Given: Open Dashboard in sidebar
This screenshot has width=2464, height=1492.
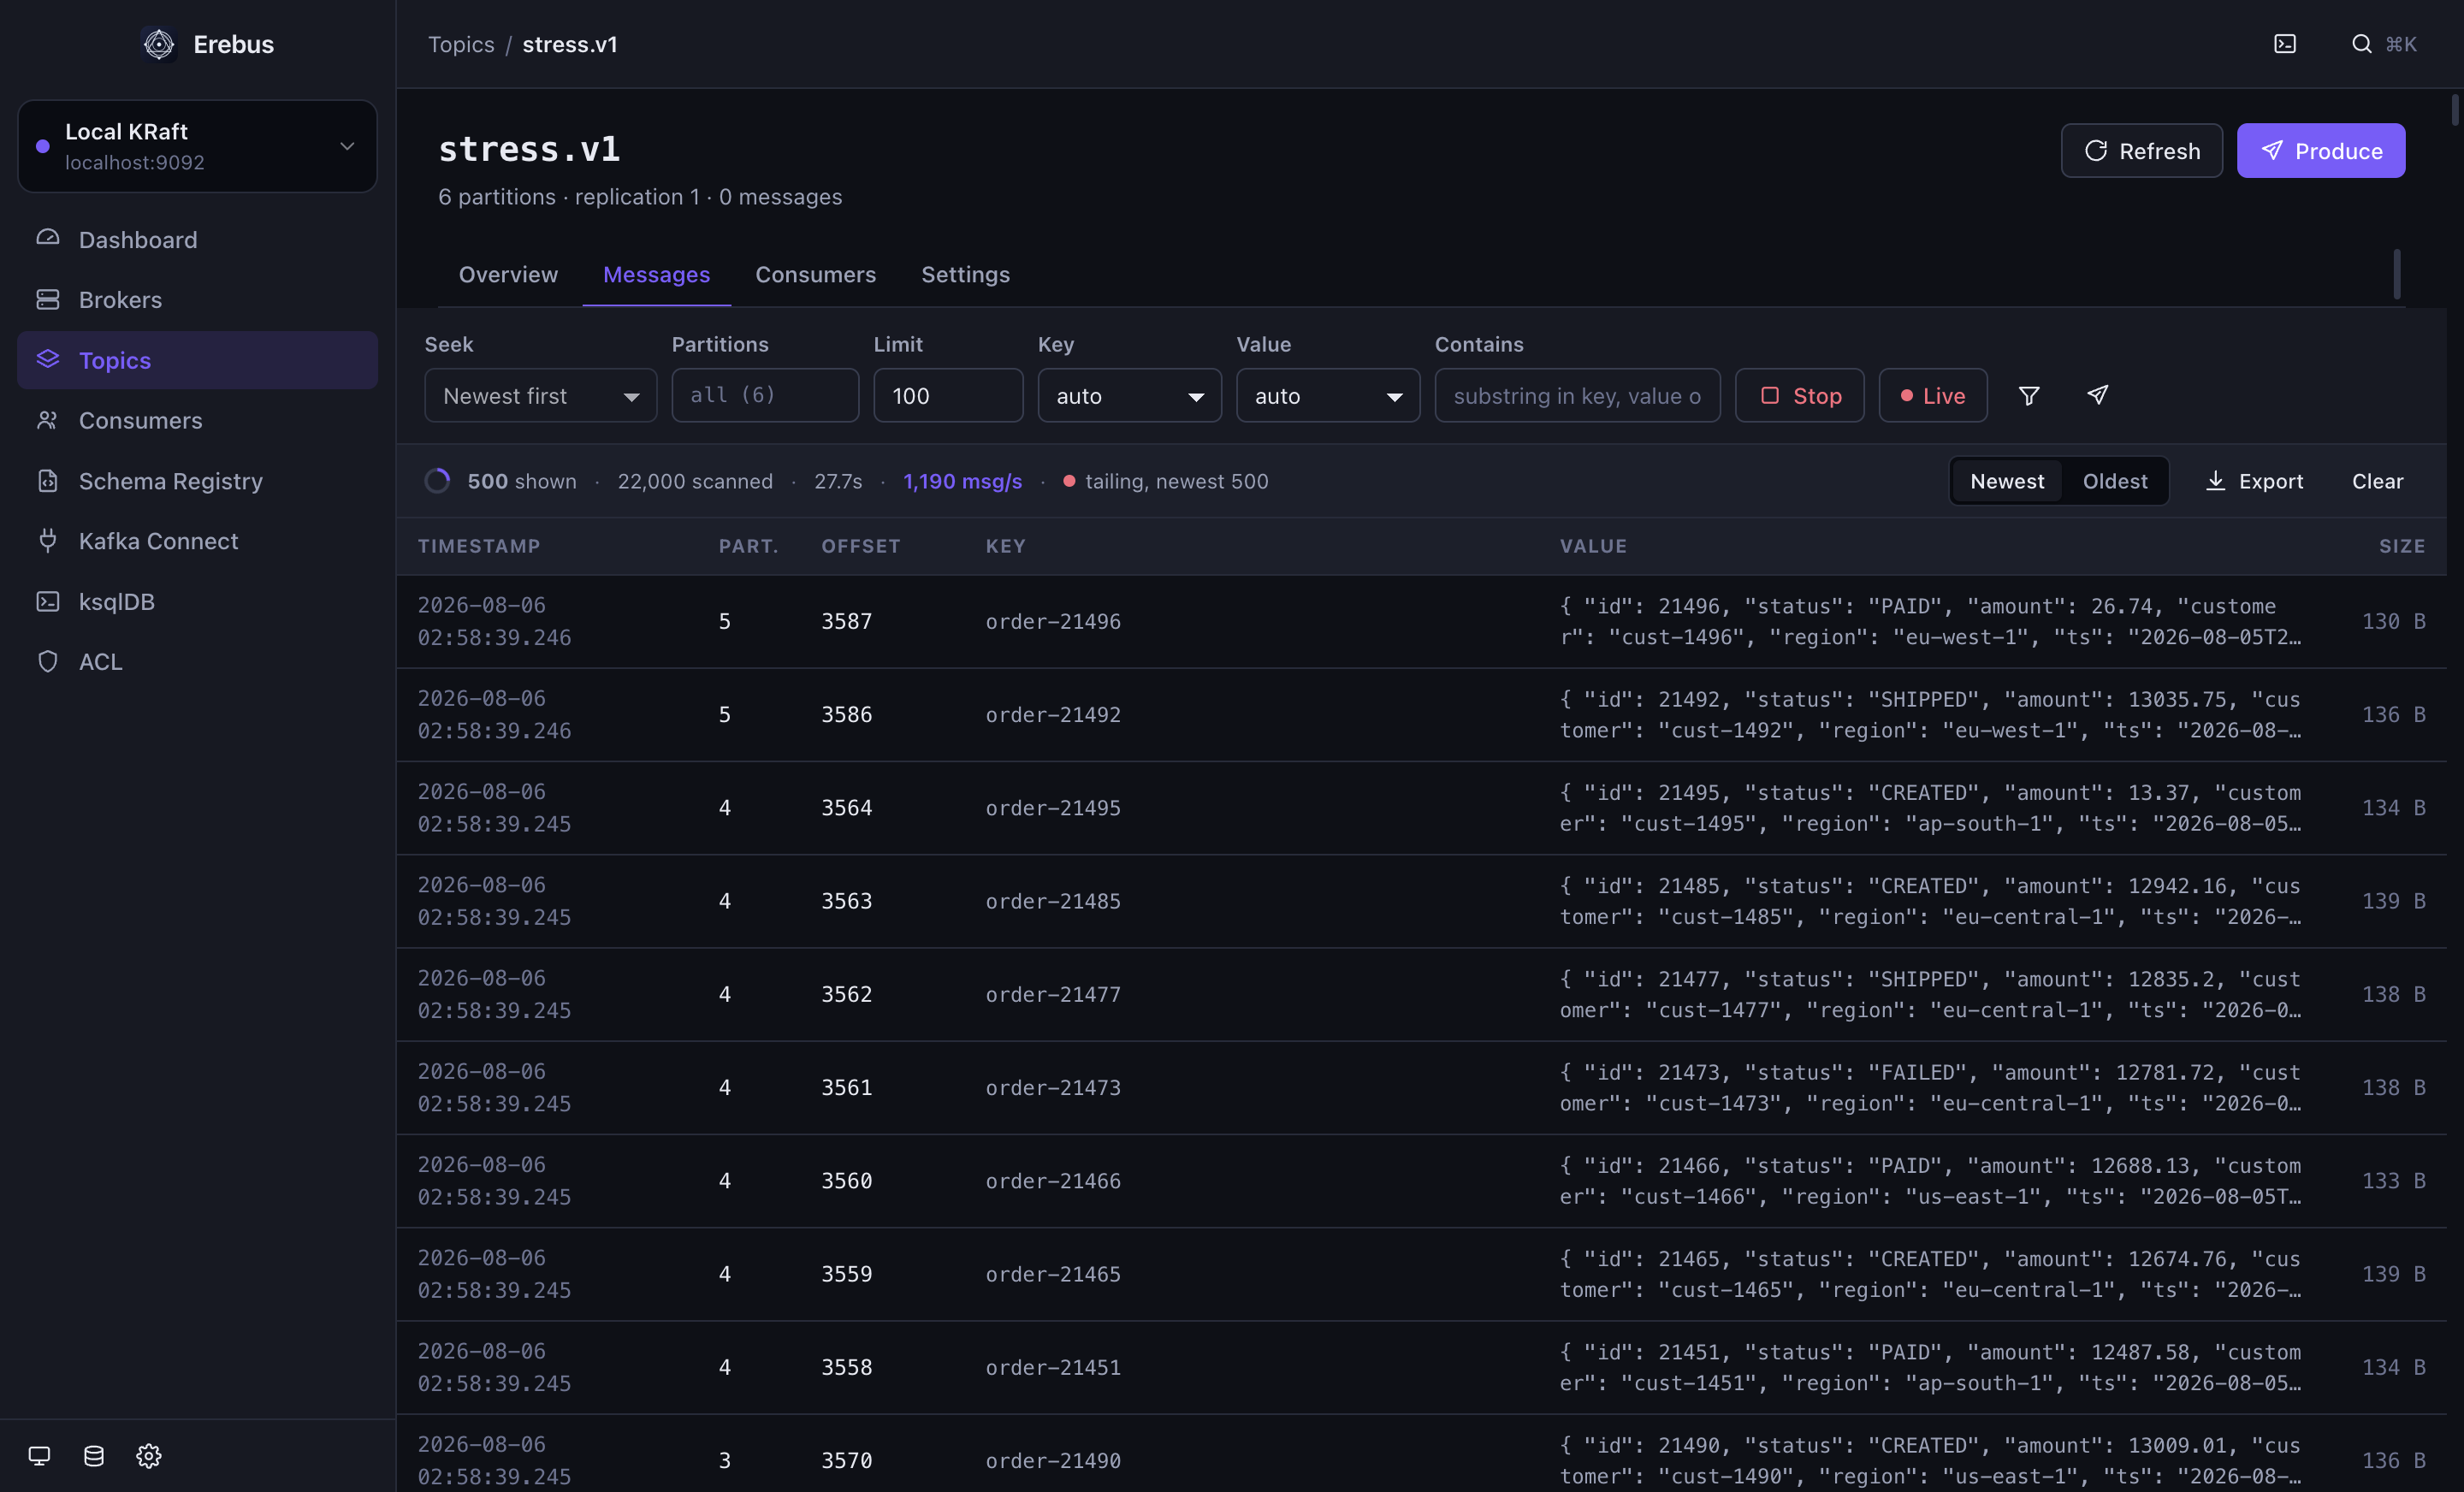Looking at the screenshot, I should point(197,239).
